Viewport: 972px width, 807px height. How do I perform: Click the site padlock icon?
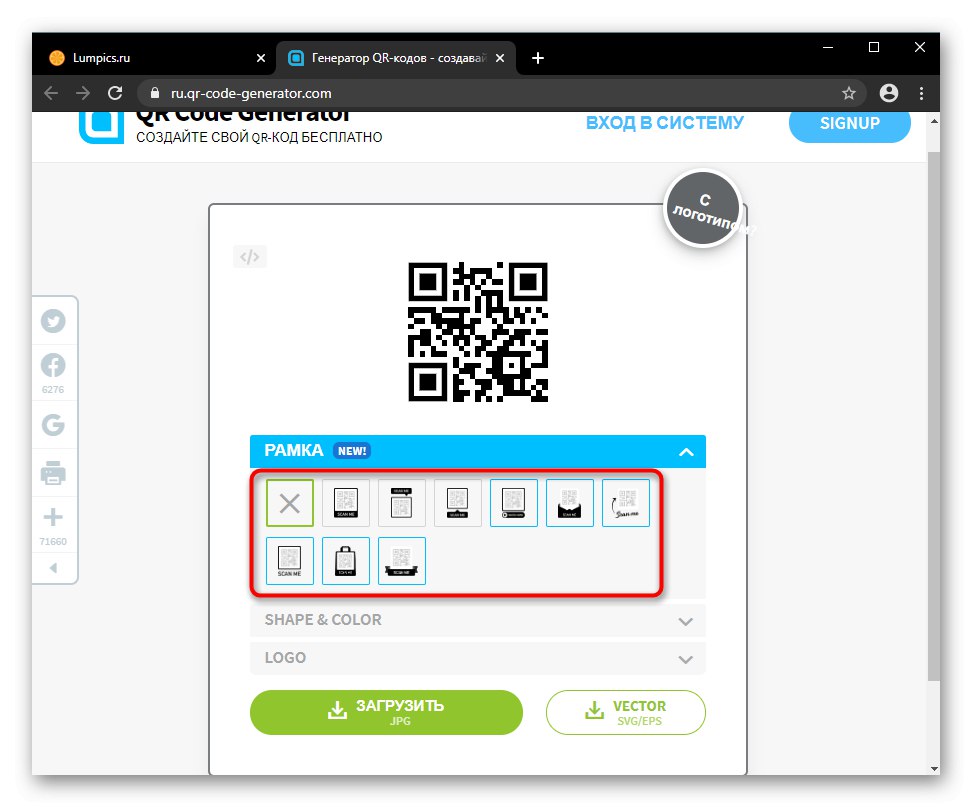pyautogui.click(x=155, y=93)
